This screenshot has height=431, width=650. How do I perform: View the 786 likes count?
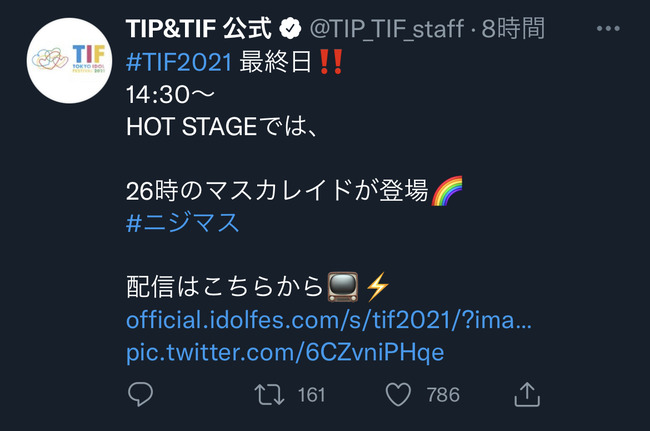[443, 395]
